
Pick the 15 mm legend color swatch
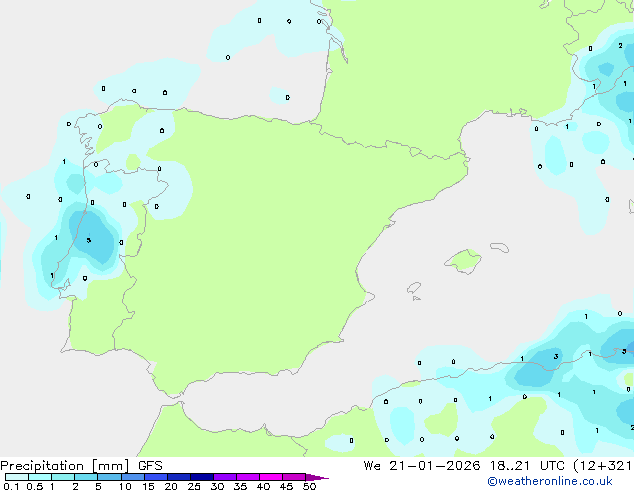coord(155,477)
